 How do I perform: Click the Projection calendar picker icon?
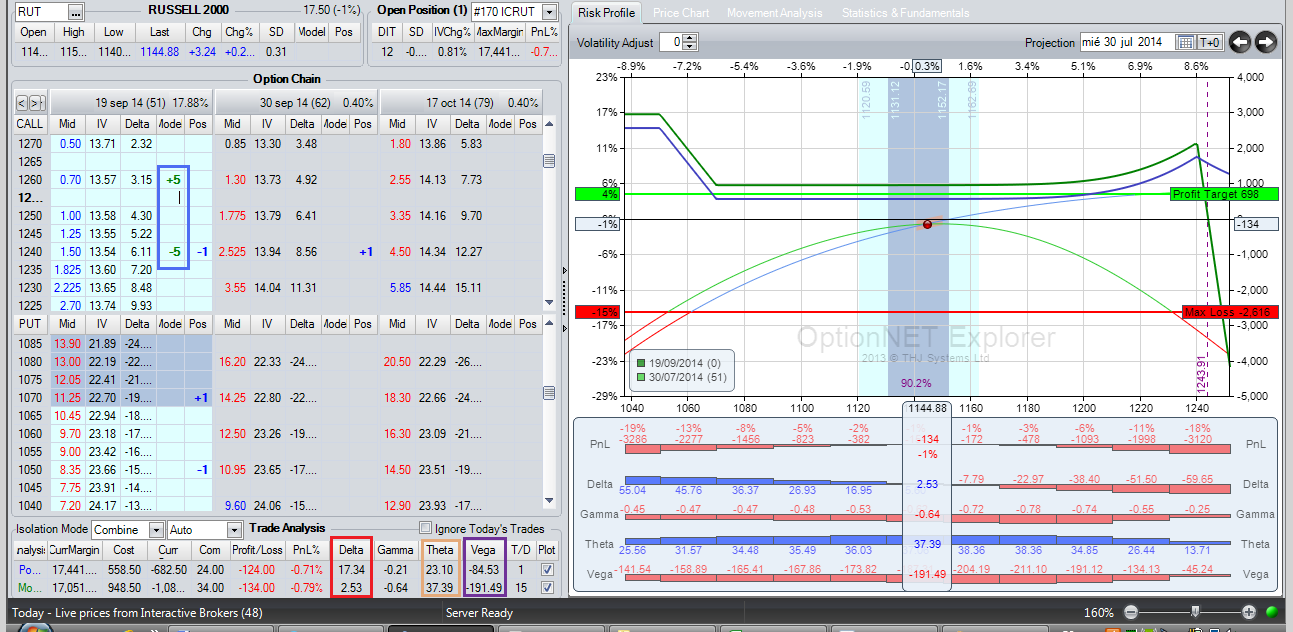[x=1186, y=42]
